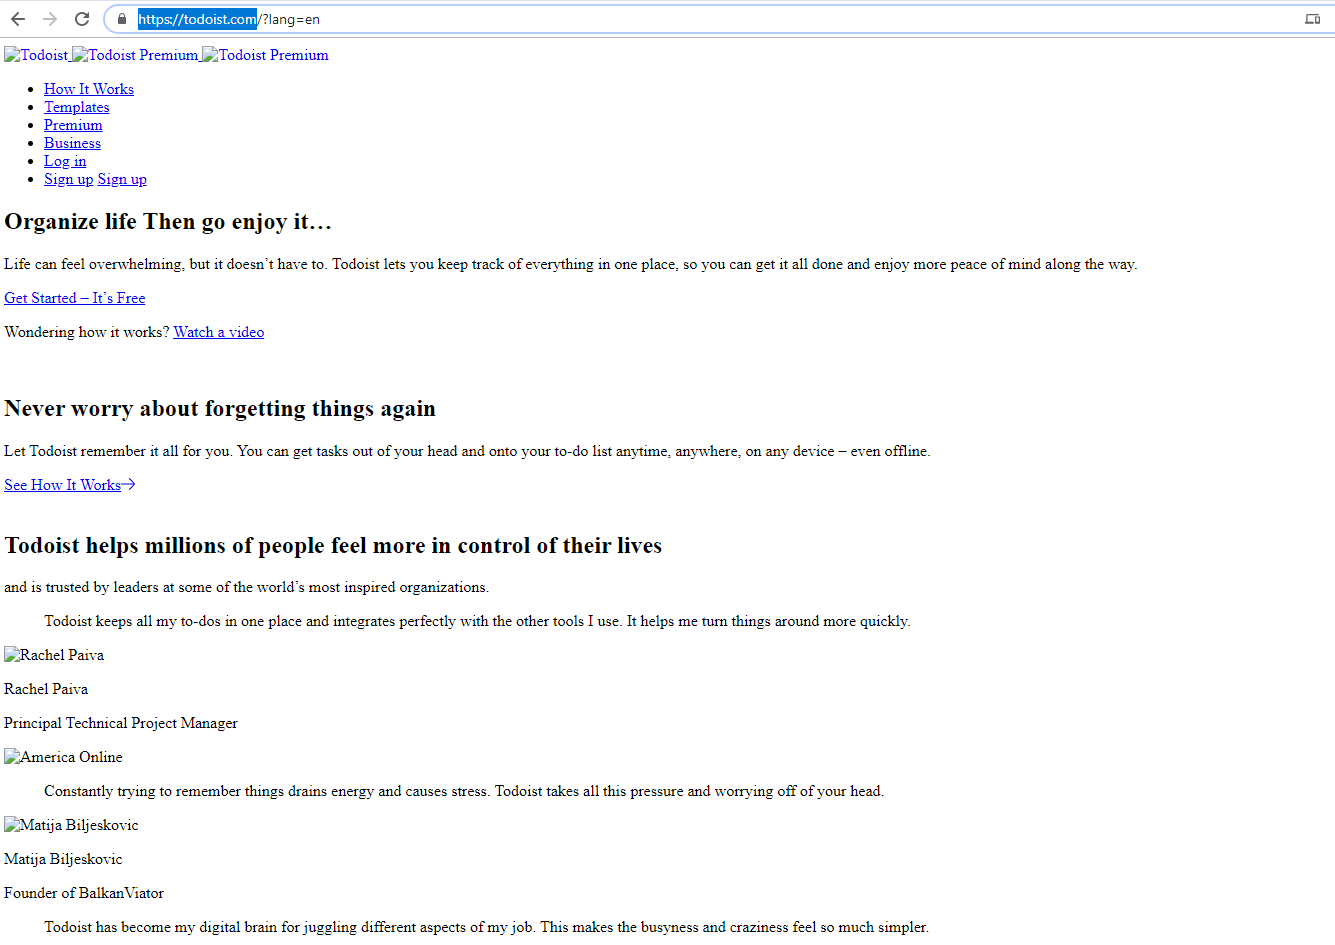Image resolution: width=1335 pixels, height=945 pixels.
Task: Click paragraph starting Life can feel overwhelming
Action: (571, 264)
